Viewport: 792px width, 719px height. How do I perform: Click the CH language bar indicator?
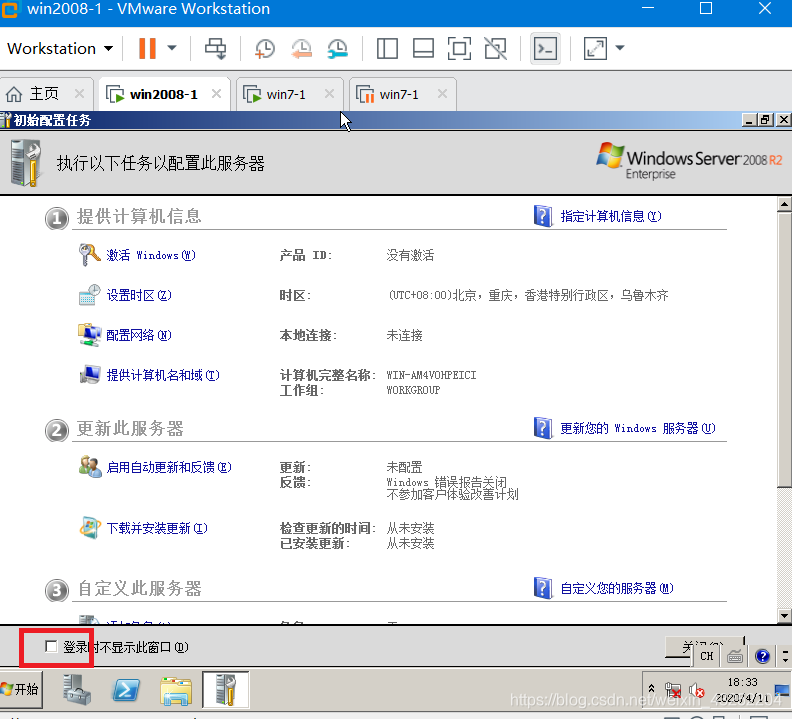(x=707, y=656)
